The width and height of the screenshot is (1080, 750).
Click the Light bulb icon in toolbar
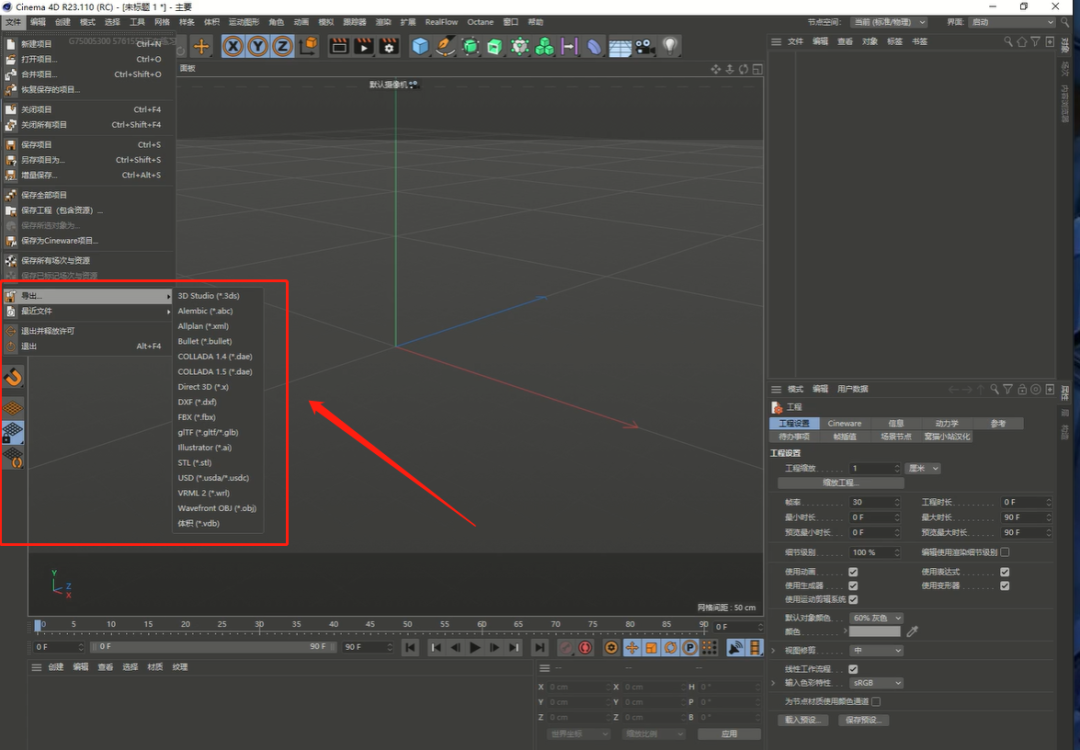click(670, 46)
